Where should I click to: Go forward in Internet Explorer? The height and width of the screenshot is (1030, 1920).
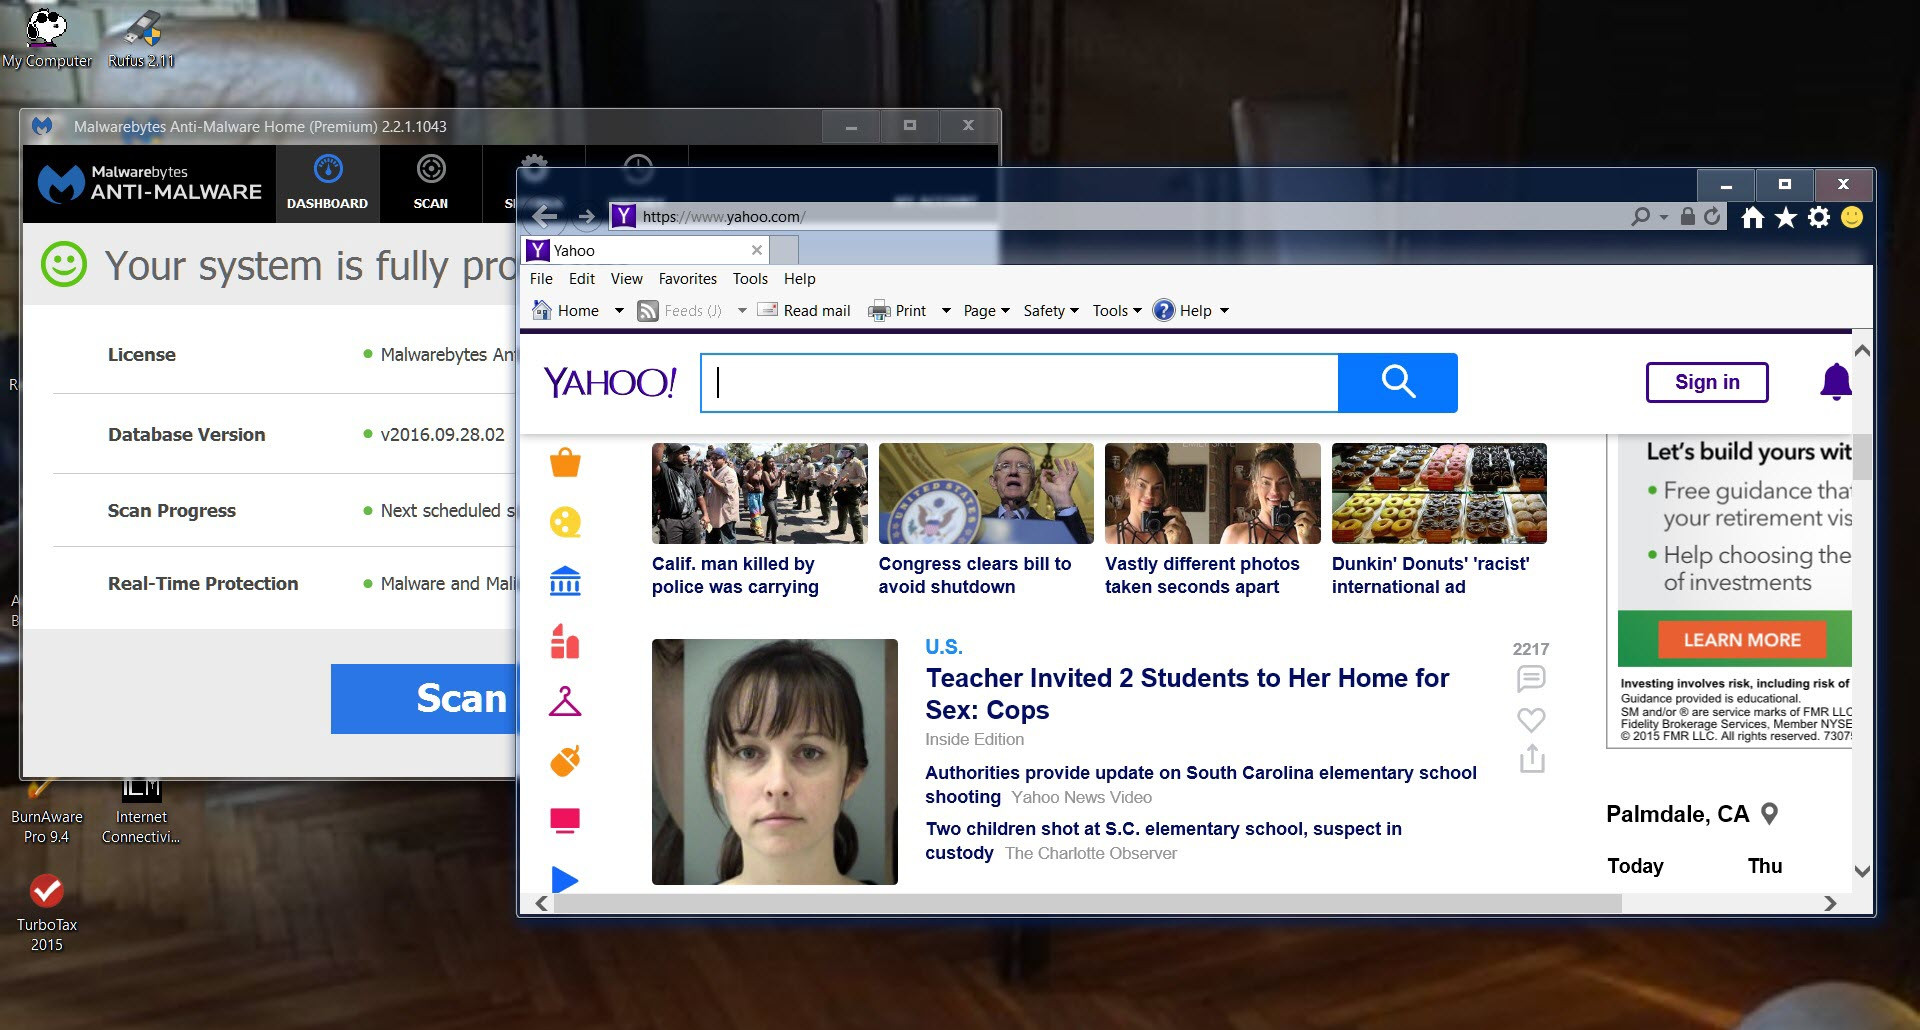[587, 216]
